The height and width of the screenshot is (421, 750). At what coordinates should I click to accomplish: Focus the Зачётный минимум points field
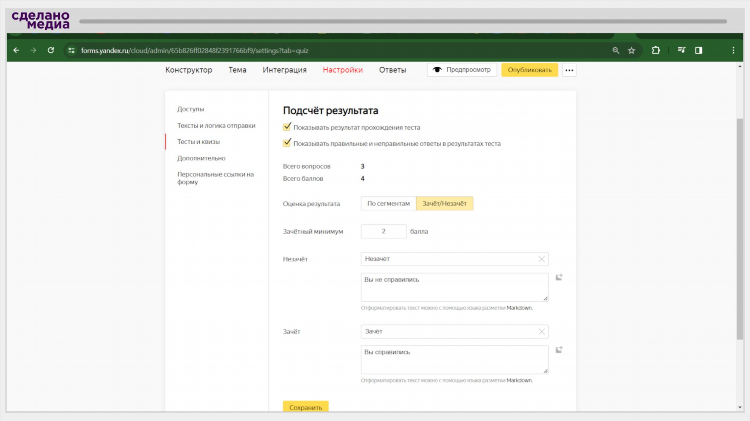(384, 232)
